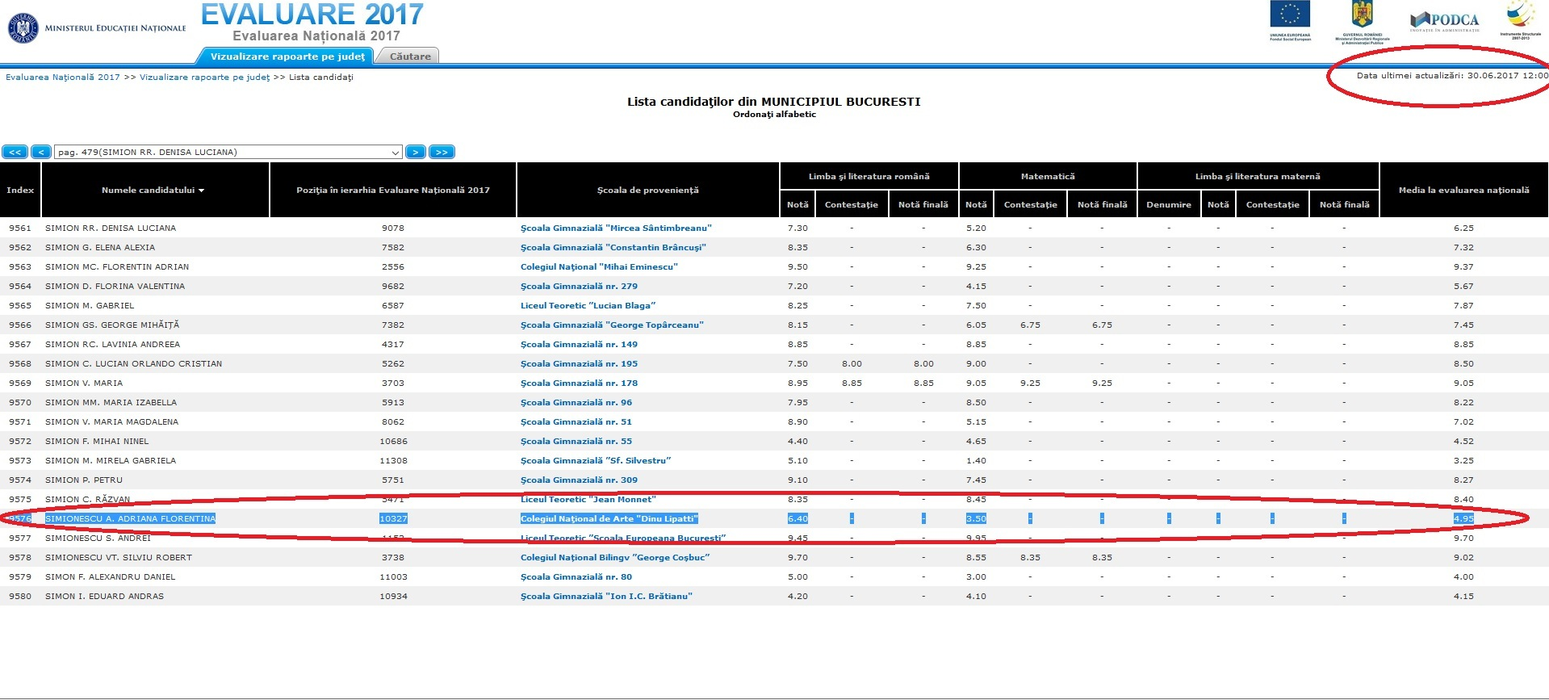This screenshot has width=1549, height=700.
Task: Click the PODCA logo
Action: coord(1444,22)
